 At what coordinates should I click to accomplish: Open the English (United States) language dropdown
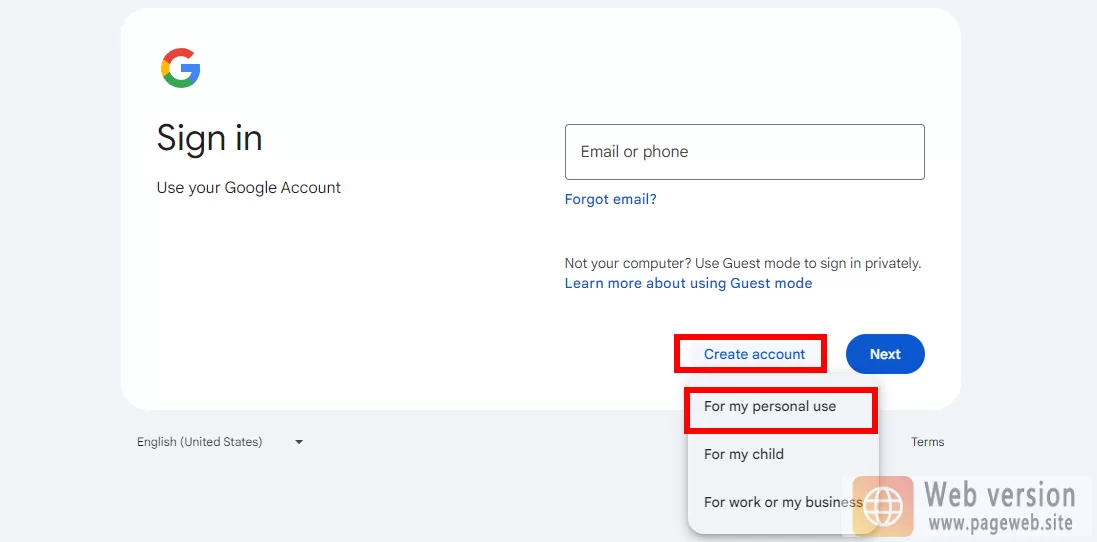(x=220, y=442)
